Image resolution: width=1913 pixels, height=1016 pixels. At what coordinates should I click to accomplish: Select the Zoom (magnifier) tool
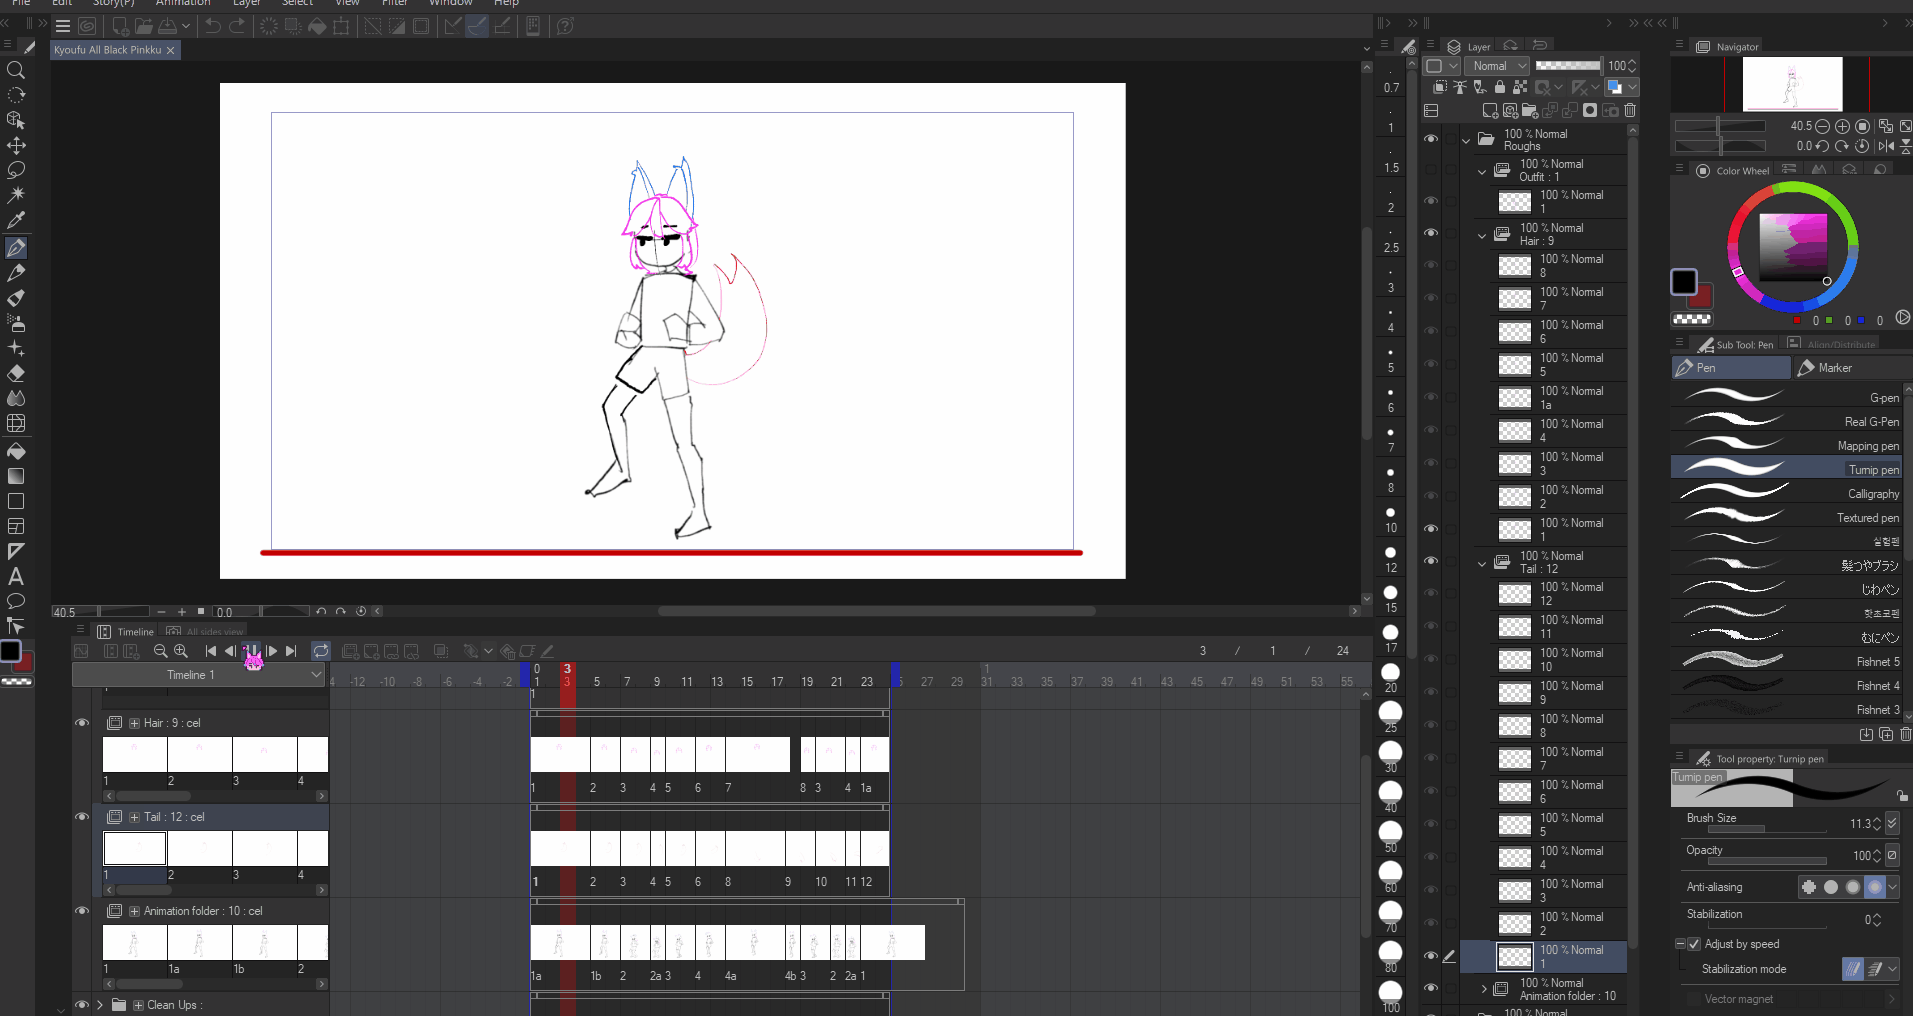click(x=16, y=70)
